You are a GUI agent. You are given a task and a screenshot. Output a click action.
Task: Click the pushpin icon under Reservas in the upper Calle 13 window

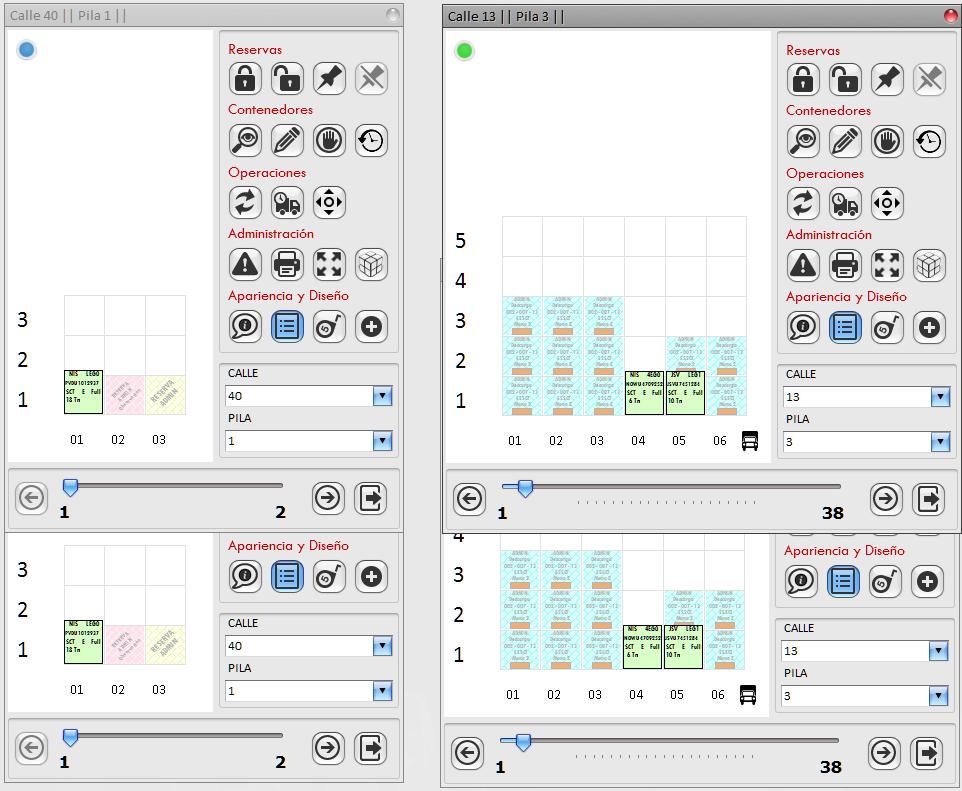[887, 80]
